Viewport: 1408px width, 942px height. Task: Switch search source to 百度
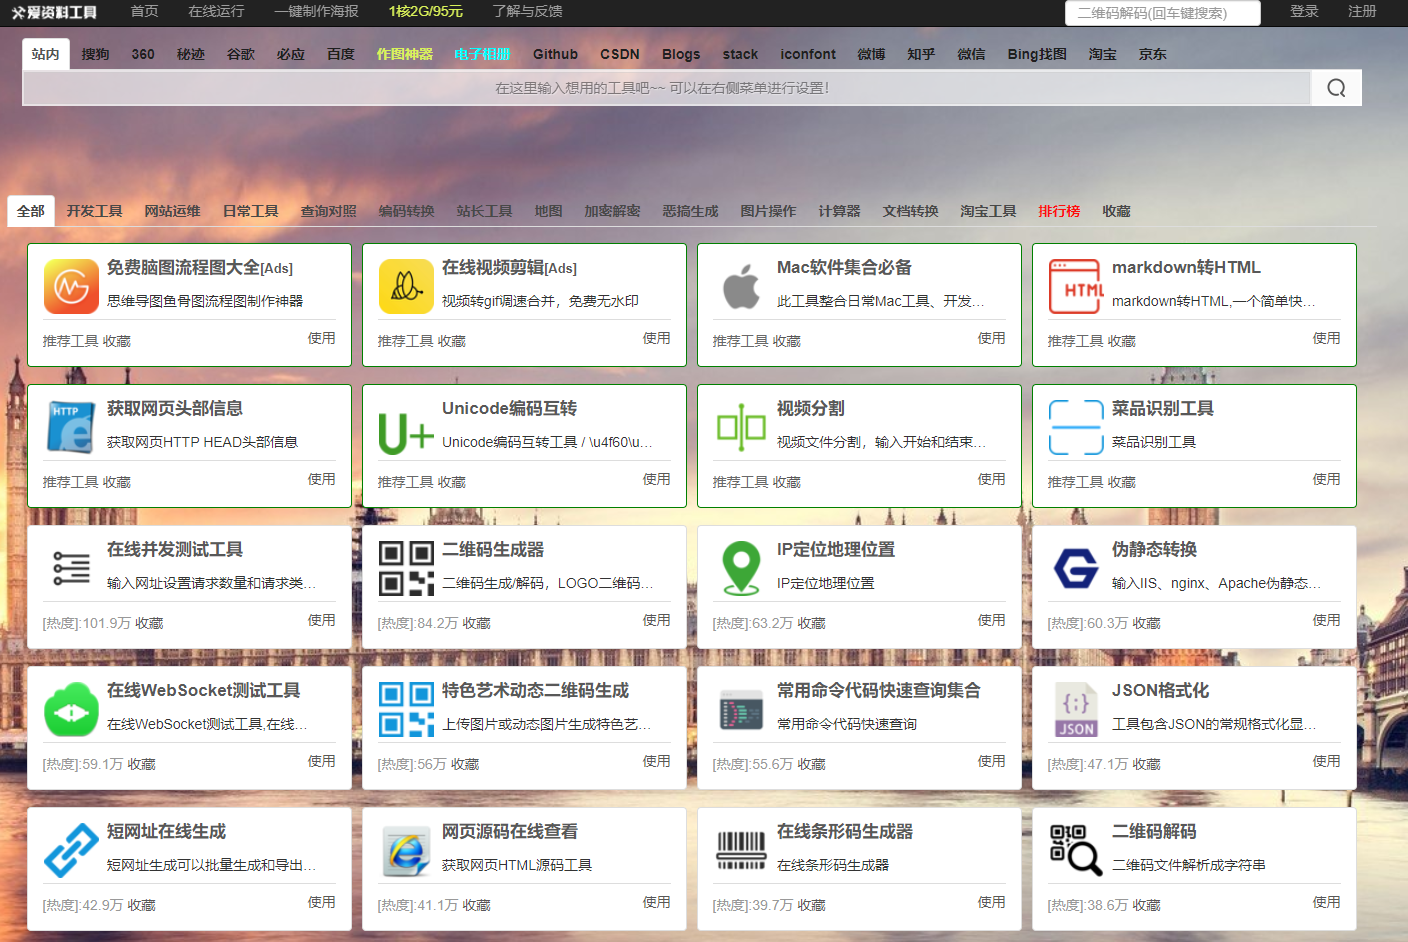pyautogui.click(x=341, y=54)
